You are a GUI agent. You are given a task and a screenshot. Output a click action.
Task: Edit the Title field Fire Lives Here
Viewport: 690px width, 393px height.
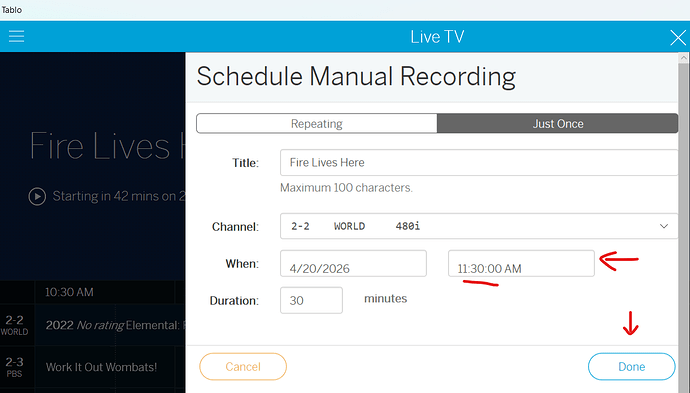479,162
